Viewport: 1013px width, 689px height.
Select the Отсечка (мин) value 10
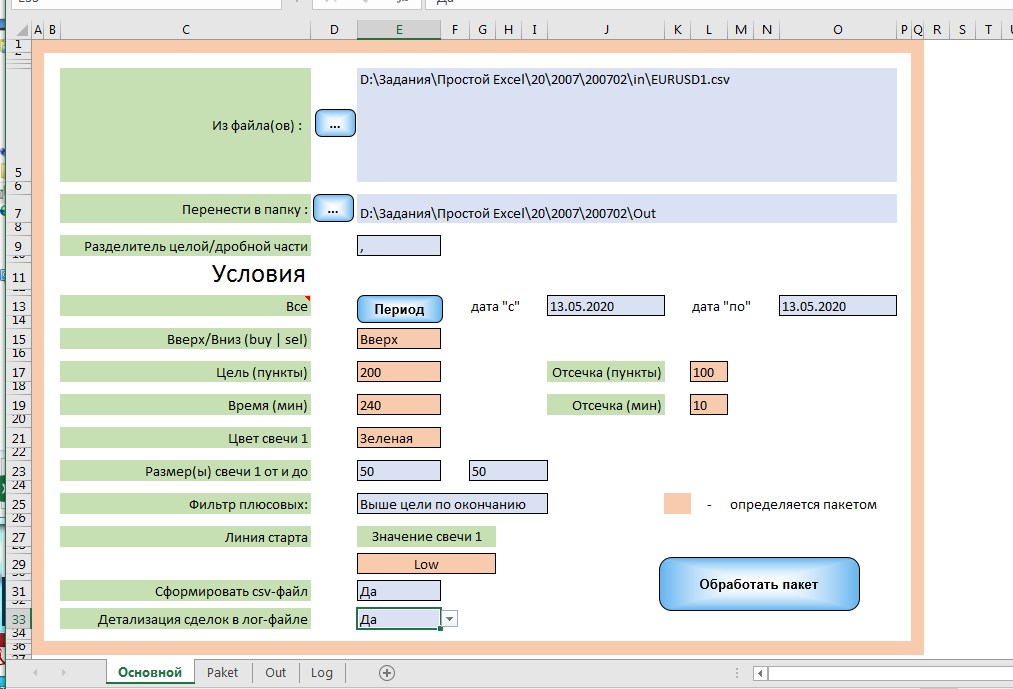pos(709,405)
